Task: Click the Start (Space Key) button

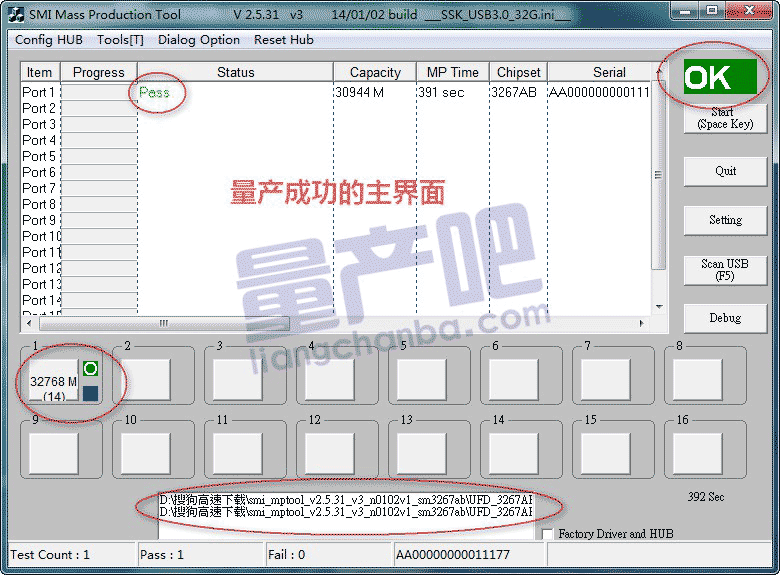Action: (725, 118)
